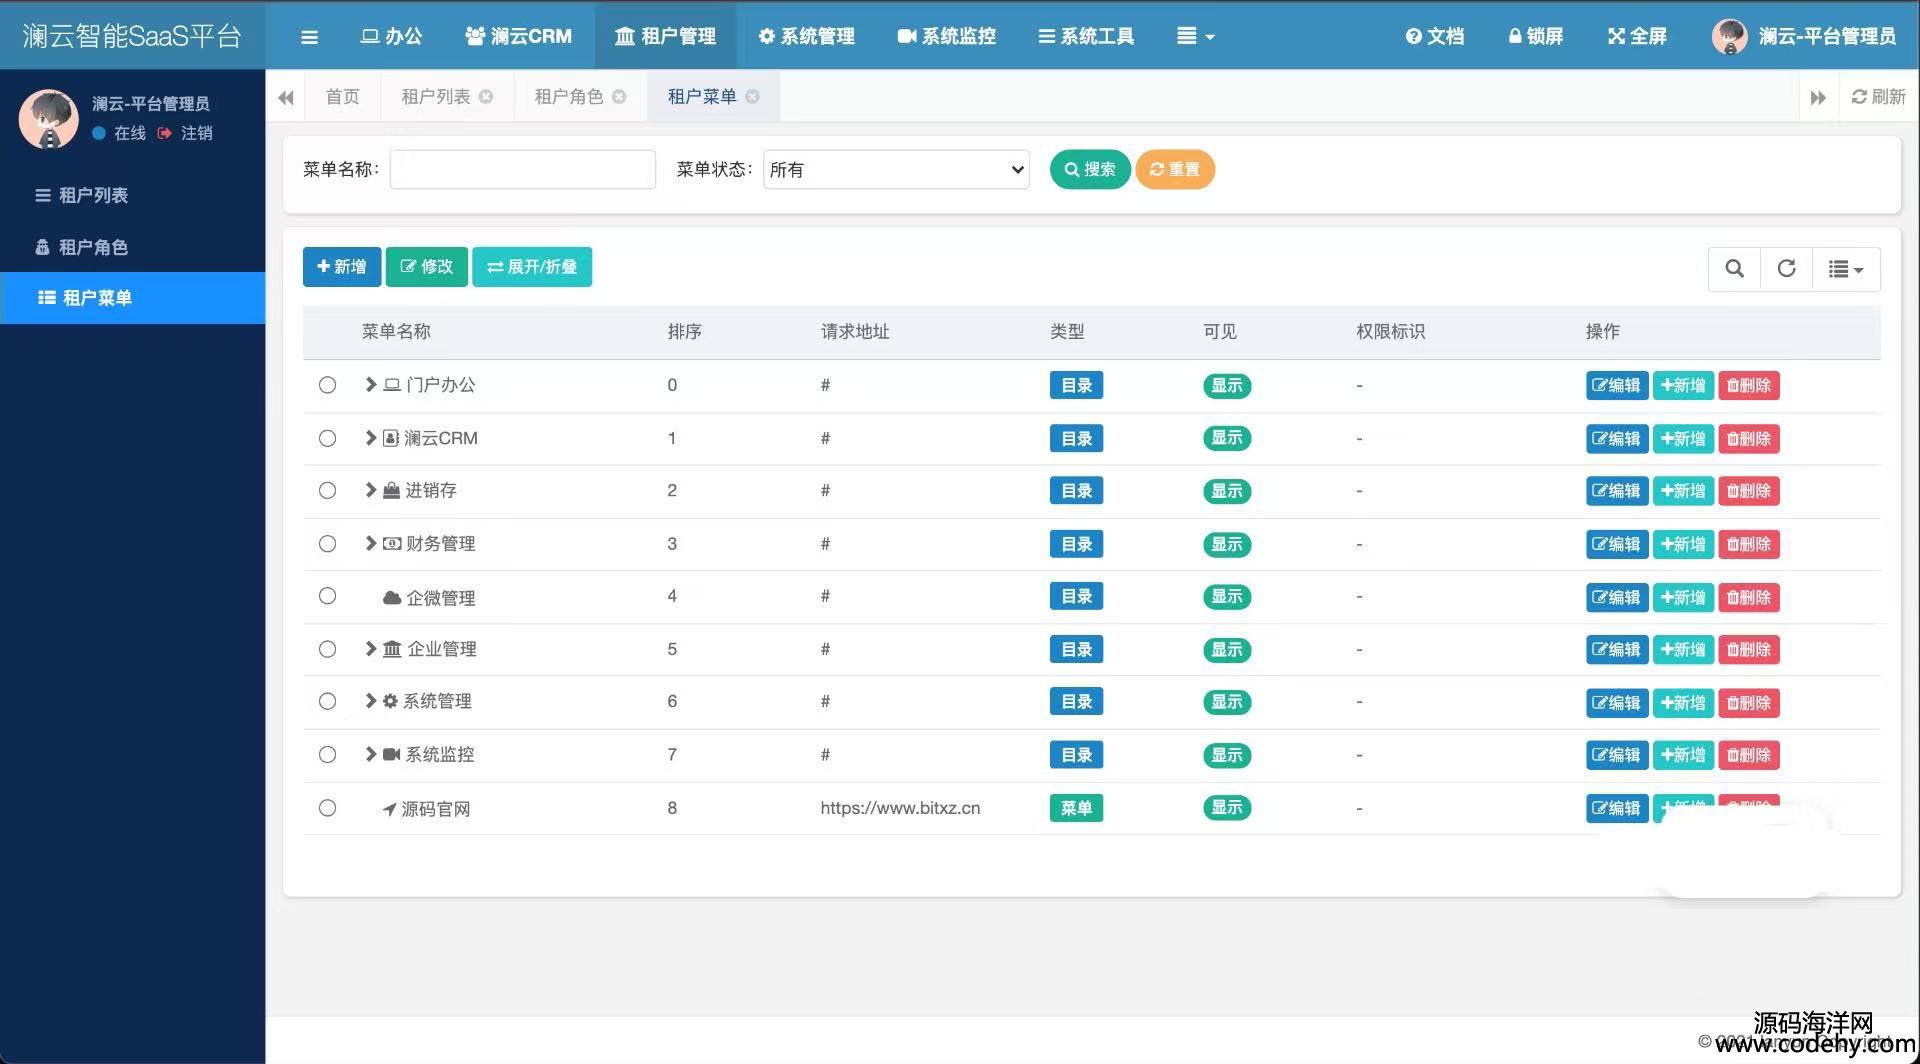Click 编辑 for the 财务管理 row
Viewport: 1920px width, 1064px height.
coord(1617,544)
